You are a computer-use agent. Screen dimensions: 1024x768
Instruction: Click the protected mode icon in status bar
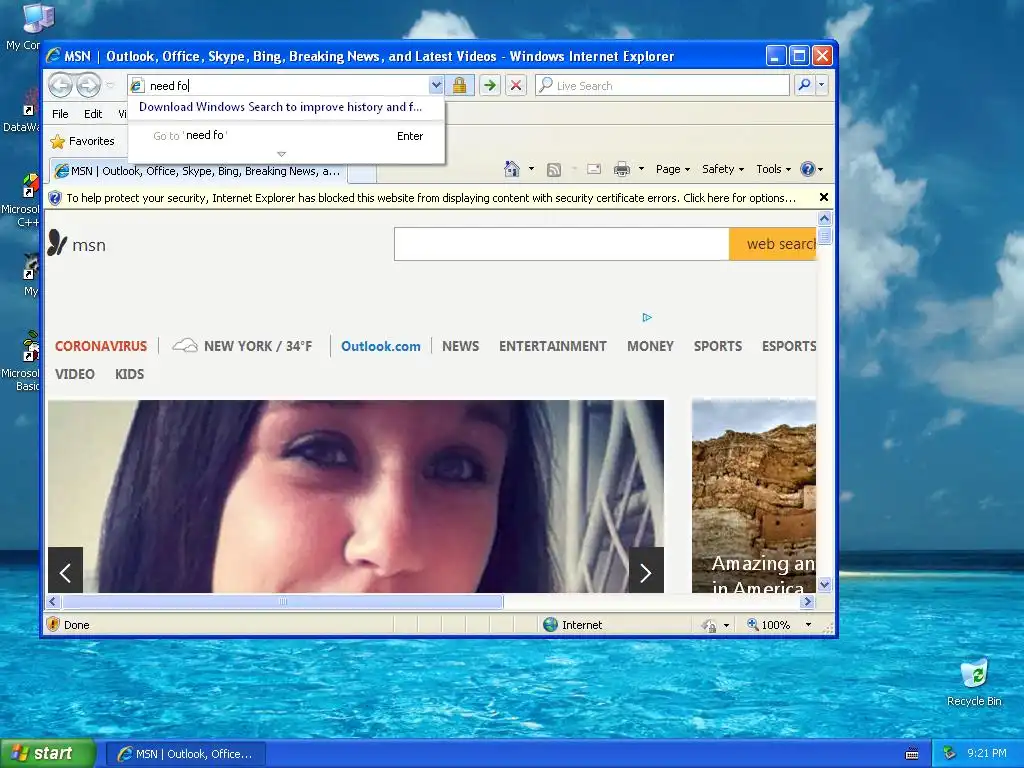(x=709, y=625)
